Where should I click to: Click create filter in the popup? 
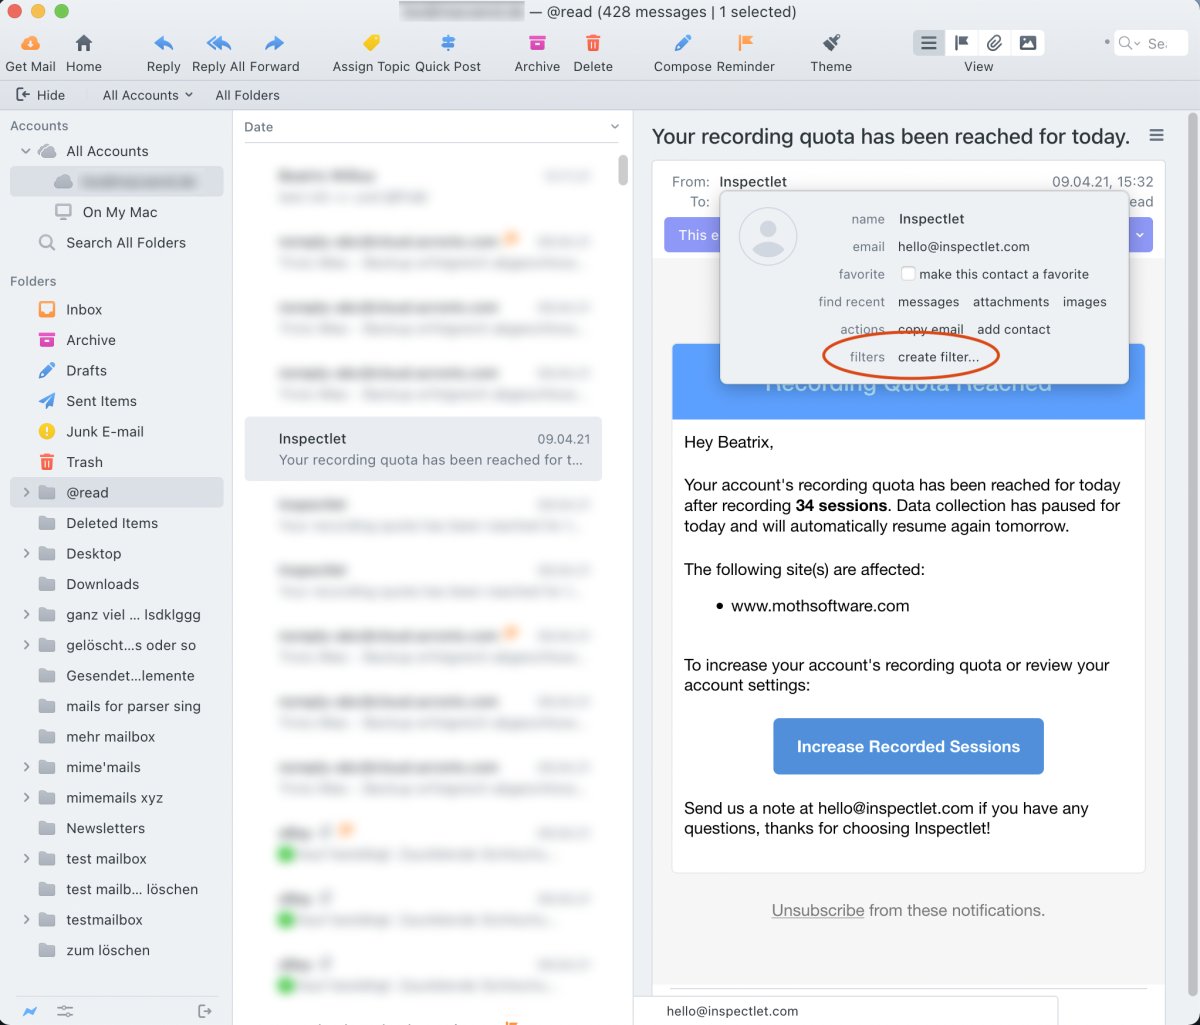pos(938,357)
